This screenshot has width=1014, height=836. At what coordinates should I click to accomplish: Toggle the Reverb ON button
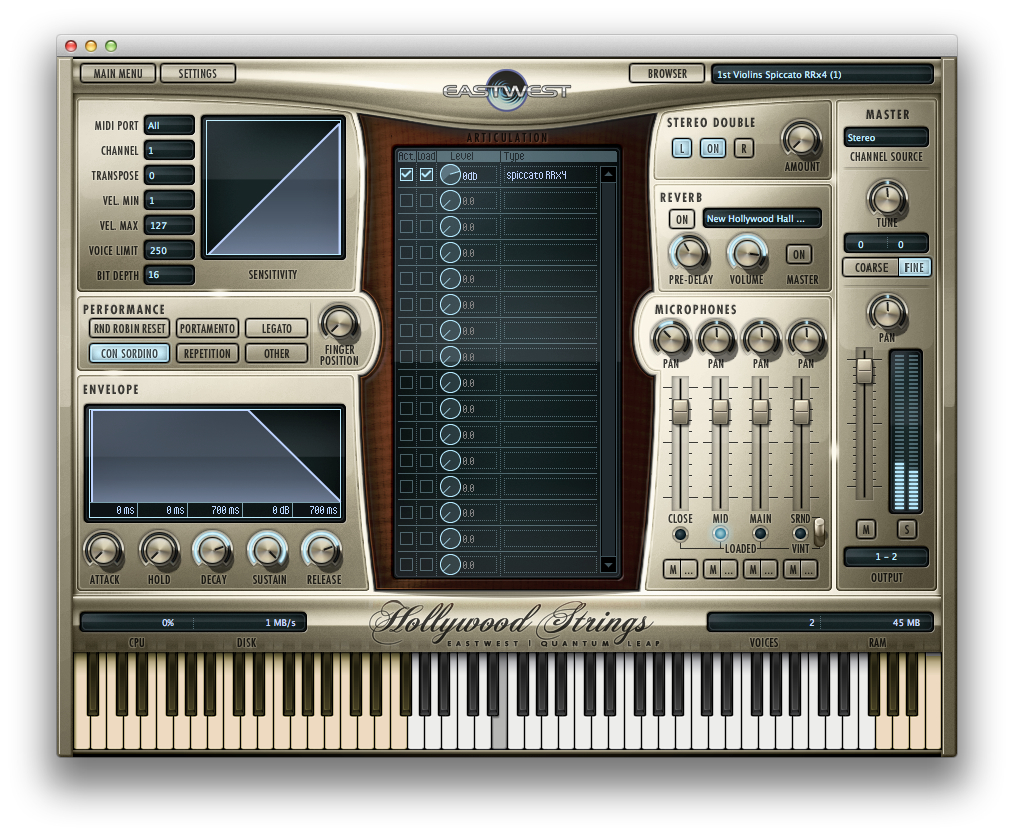tap(682, 219)
